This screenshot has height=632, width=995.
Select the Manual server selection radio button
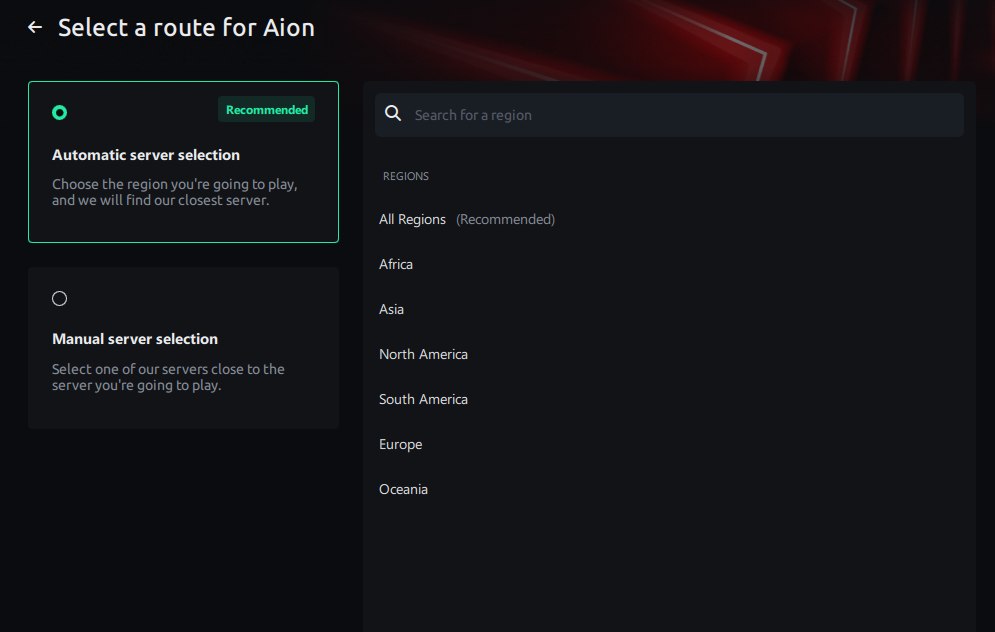[60, 298]
